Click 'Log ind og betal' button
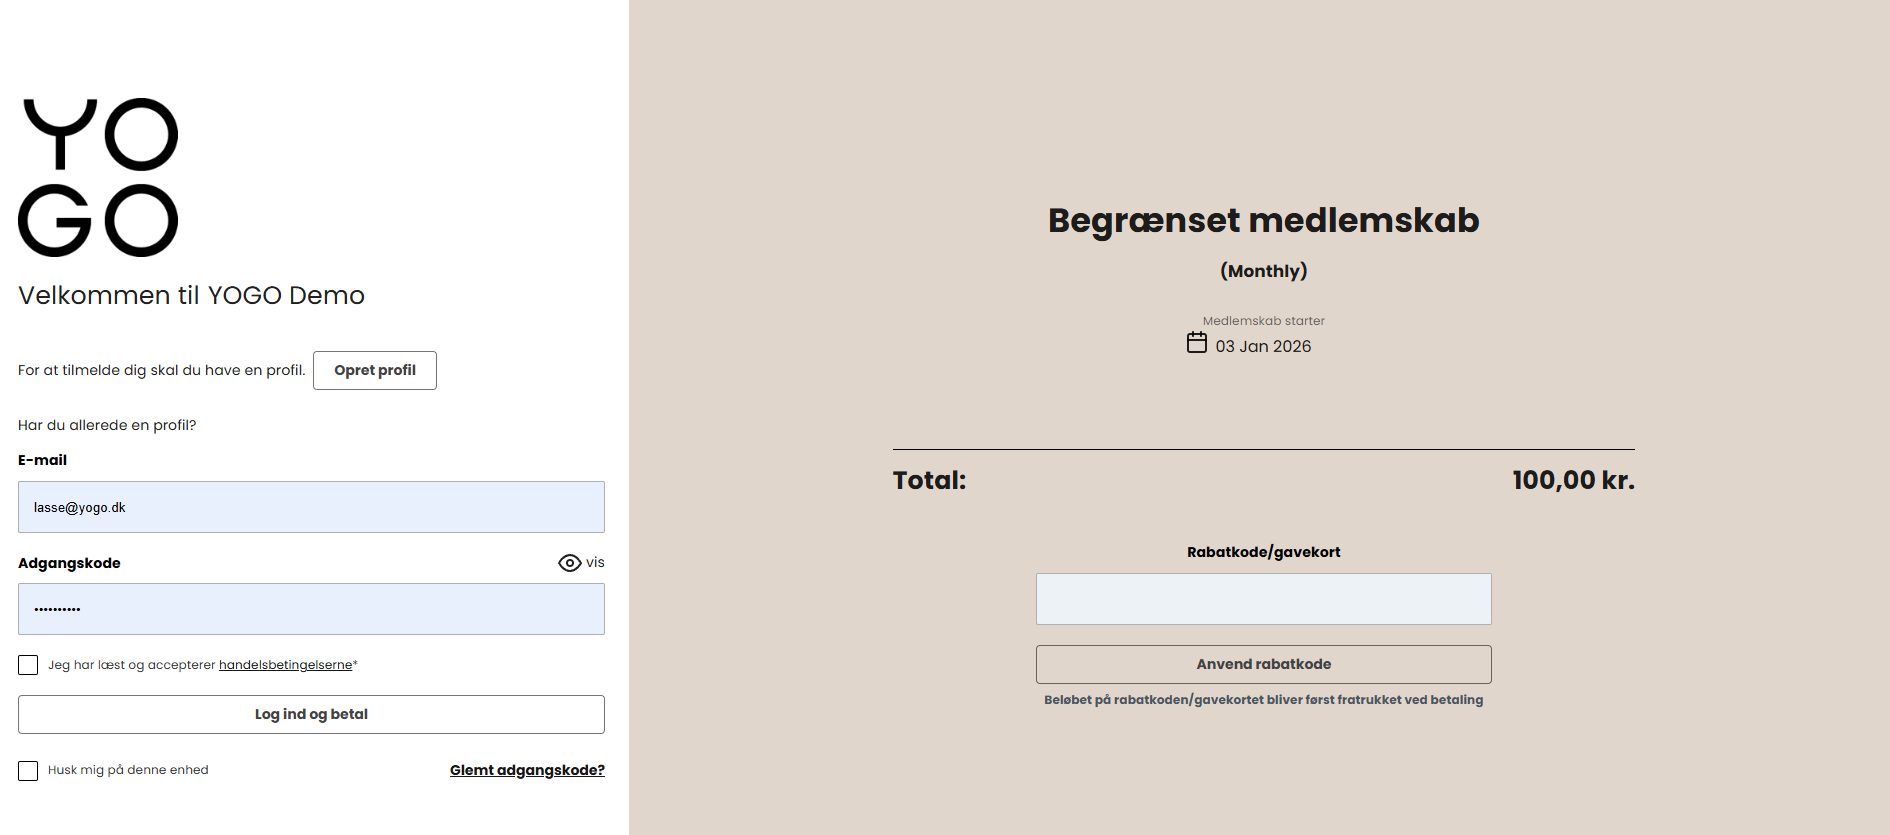 click(x=311, y=714)
